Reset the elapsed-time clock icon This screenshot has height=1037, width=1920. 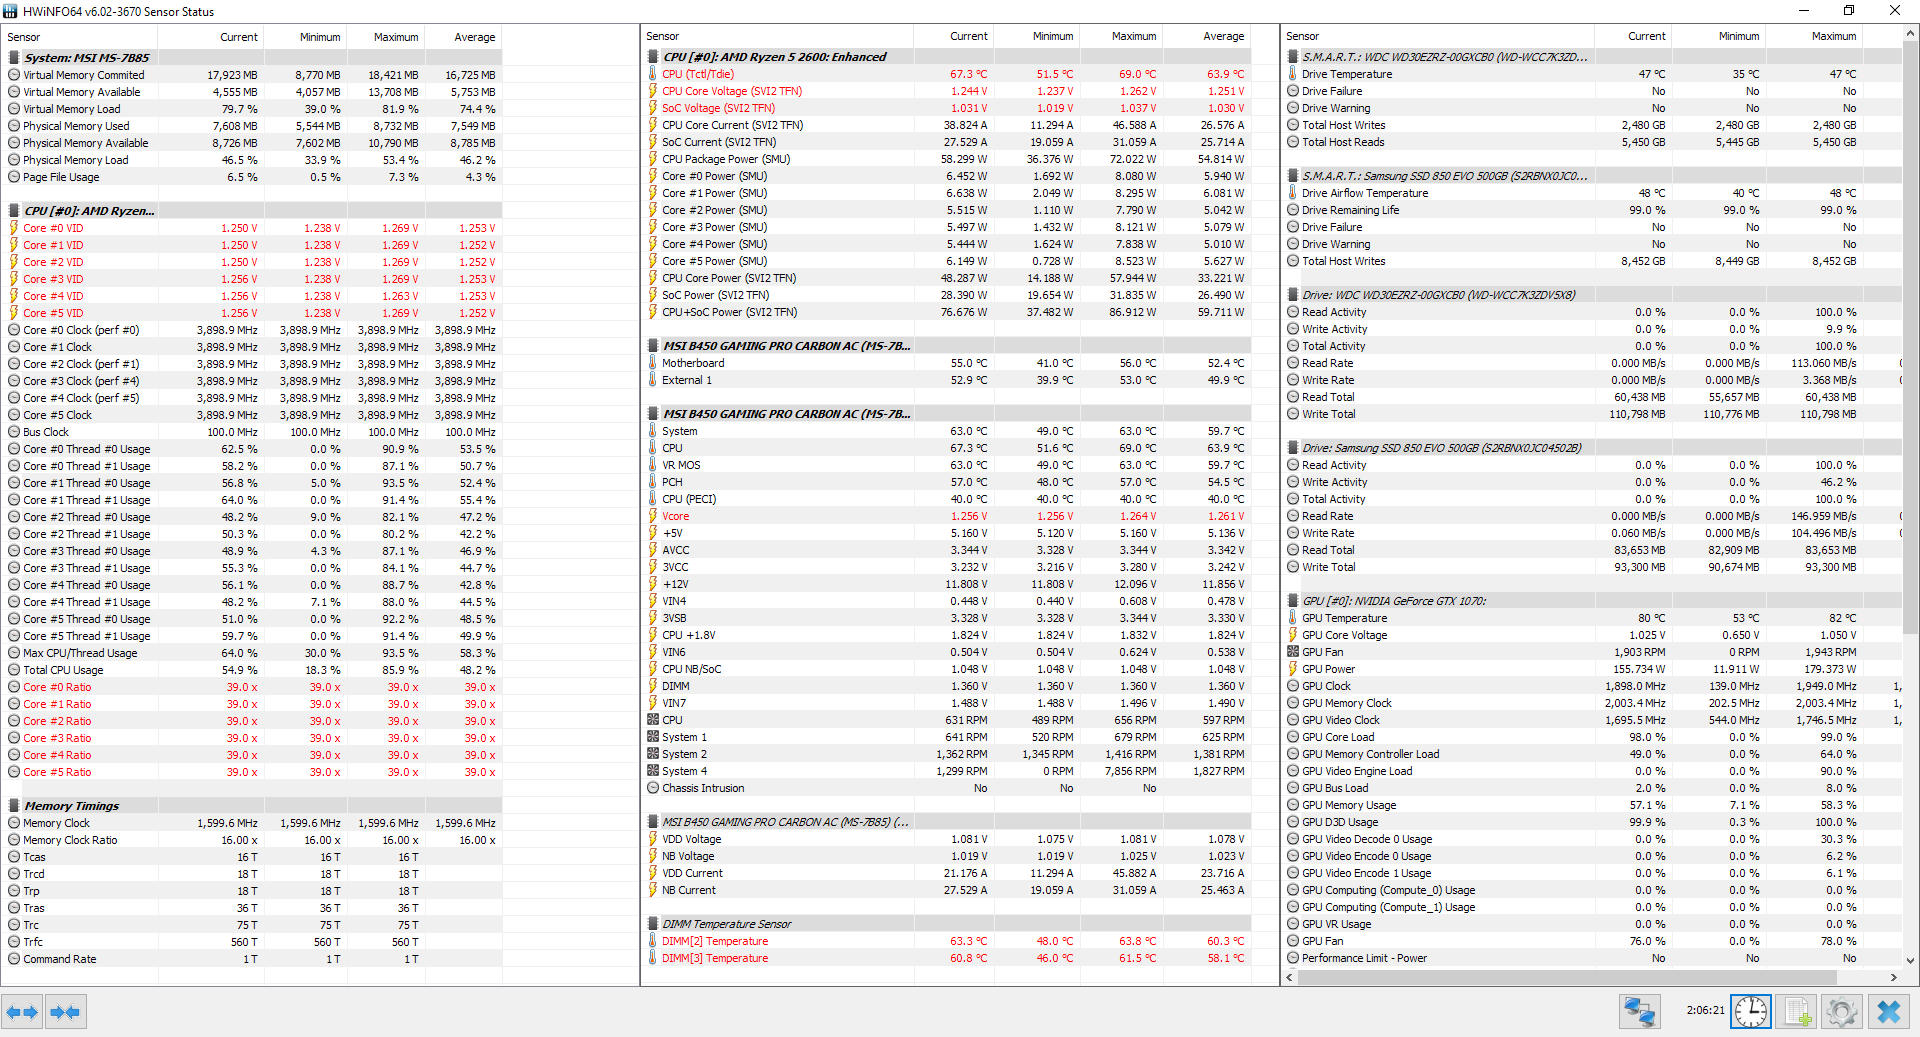coord(1751,1012)
